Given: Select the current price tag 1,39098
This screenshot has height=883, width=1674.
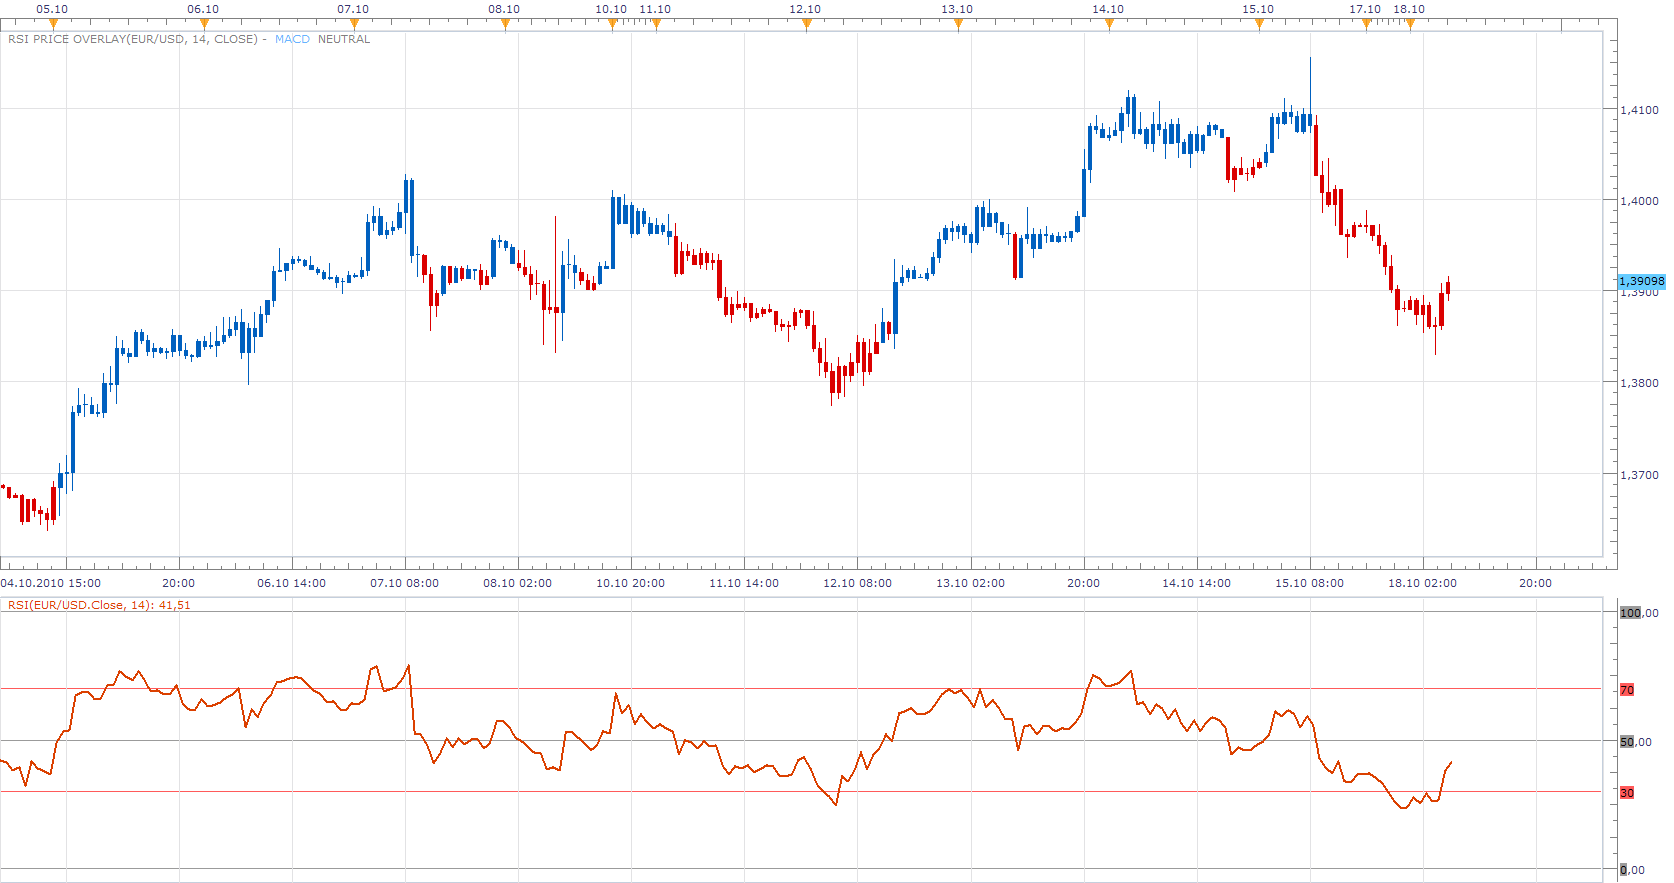Looking at the screenshot, I should [x=1642, y=281].
